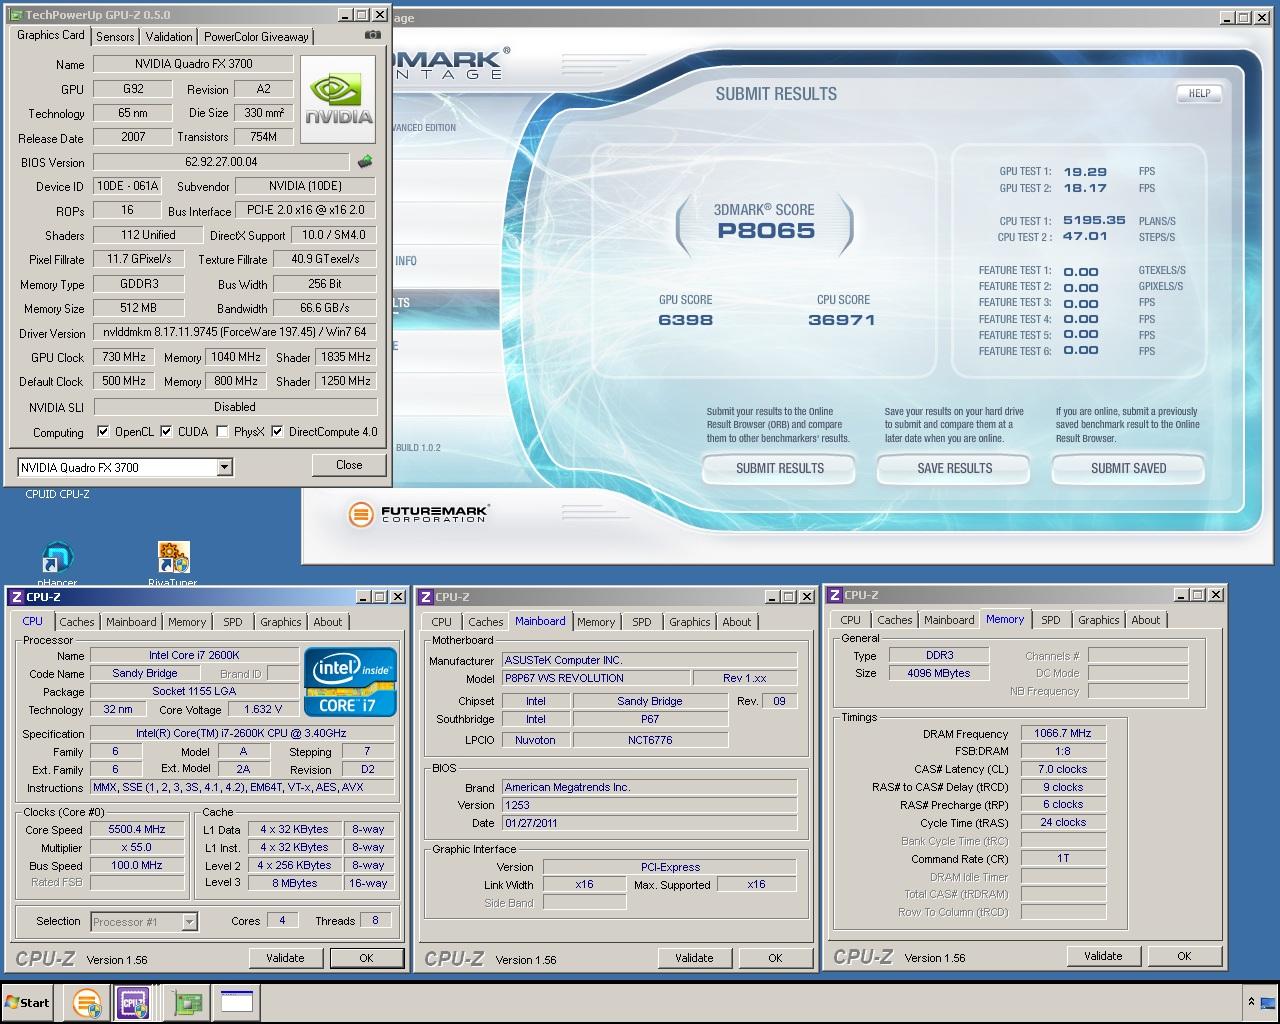Viewport: 1280px width, 1024px height.
Task: Open About tab in the CPU-Z CPU window
Action: [328, 622]
